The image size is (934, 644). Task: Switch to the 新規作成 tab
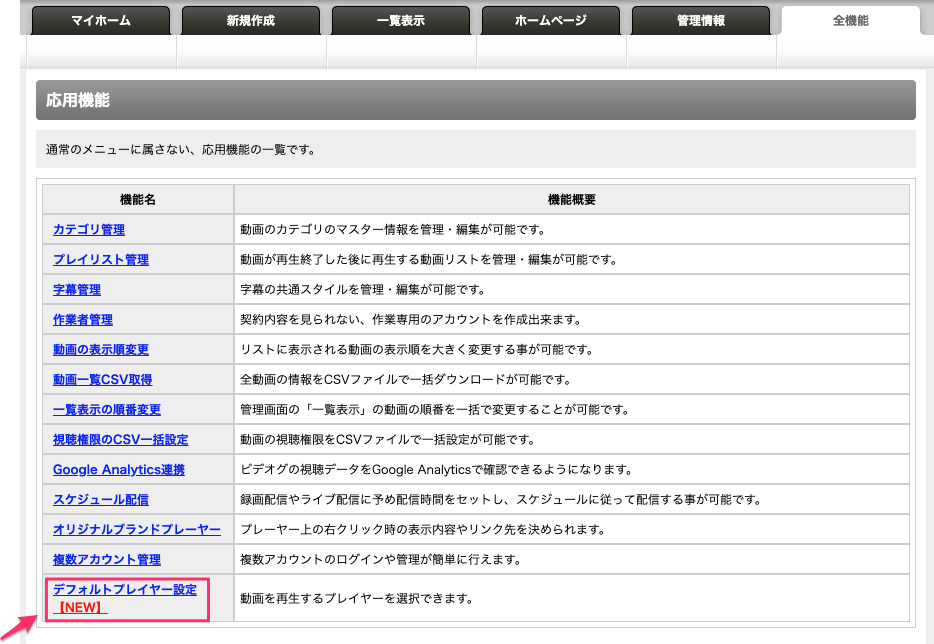click(251, 20)
